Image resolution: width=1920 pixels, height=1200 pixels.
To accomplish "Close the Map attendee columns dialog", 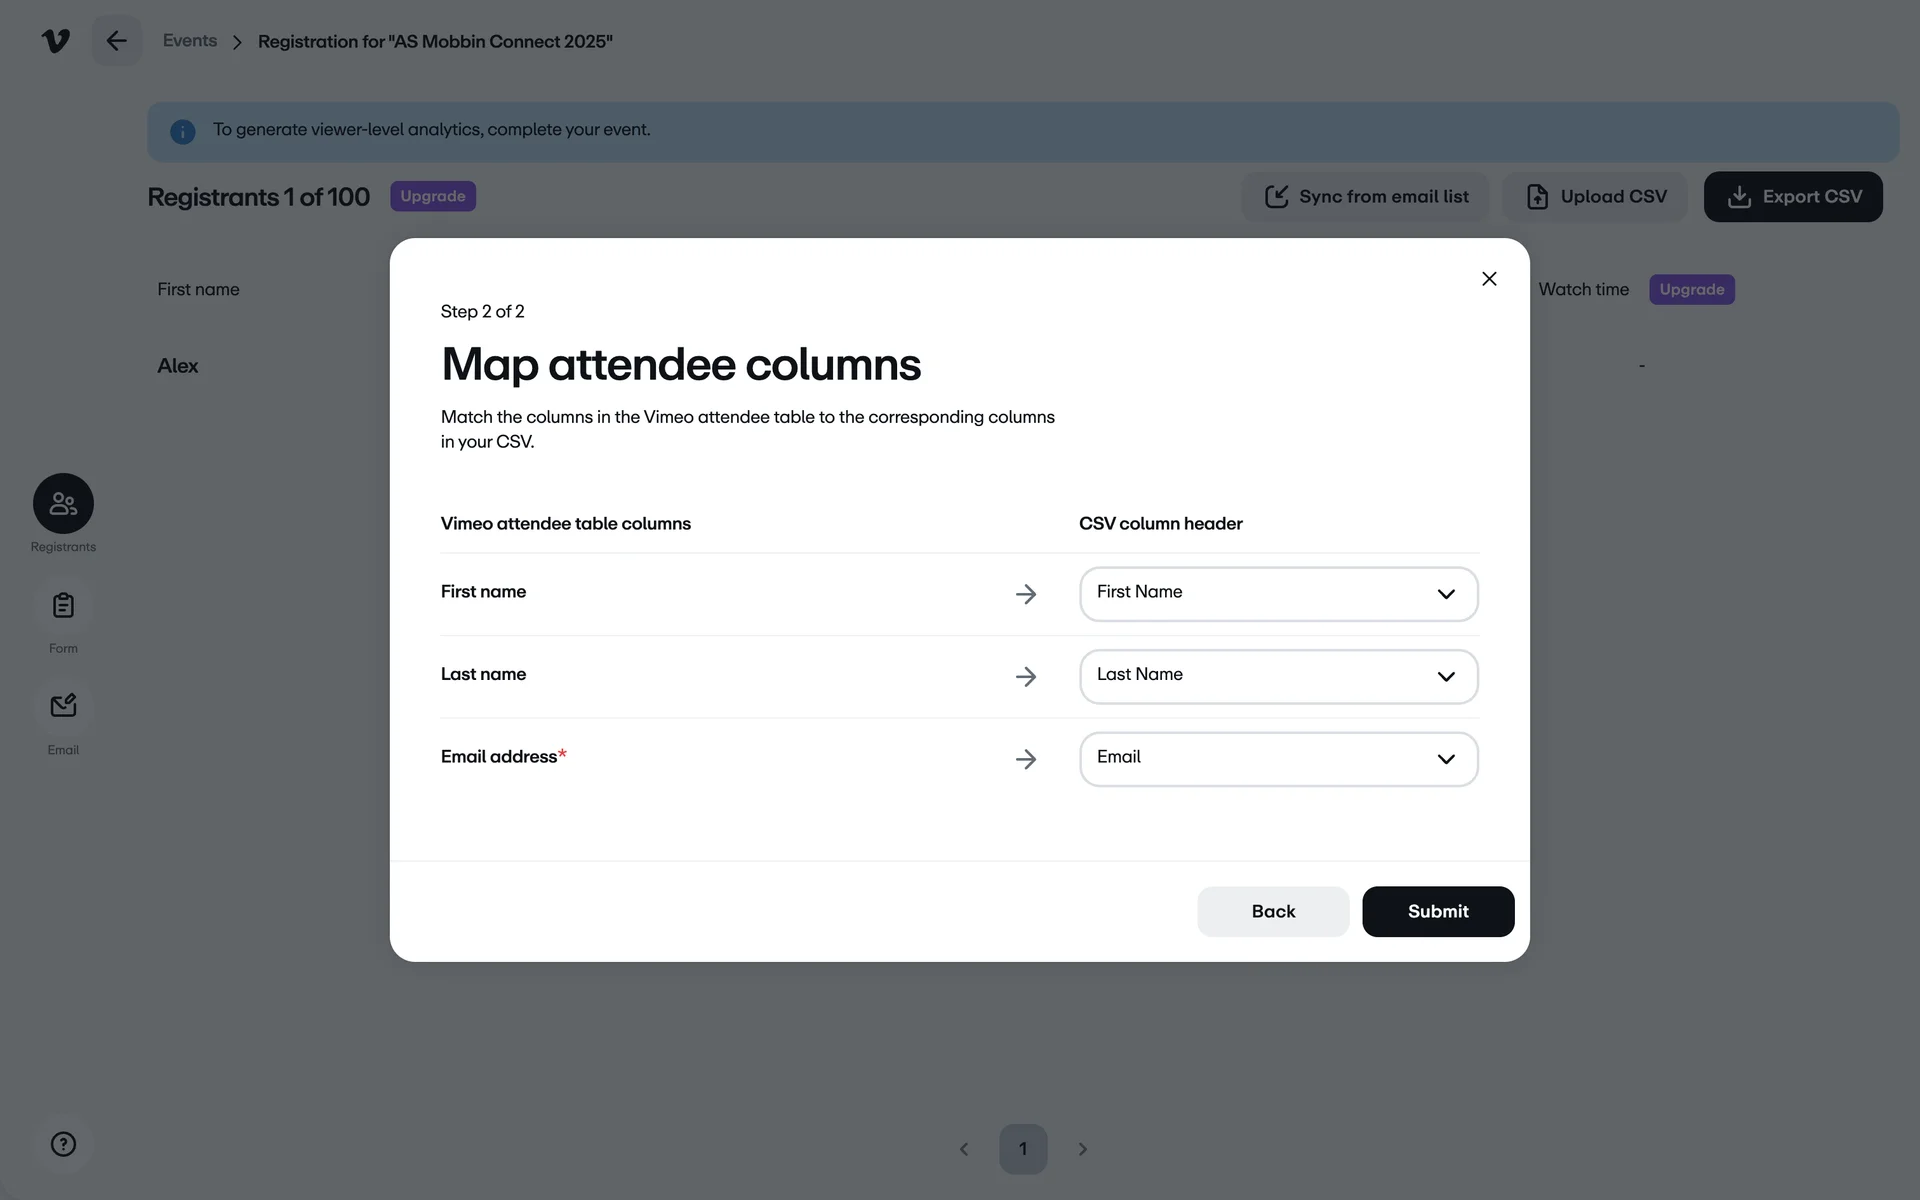I will tap(1489, 279).
